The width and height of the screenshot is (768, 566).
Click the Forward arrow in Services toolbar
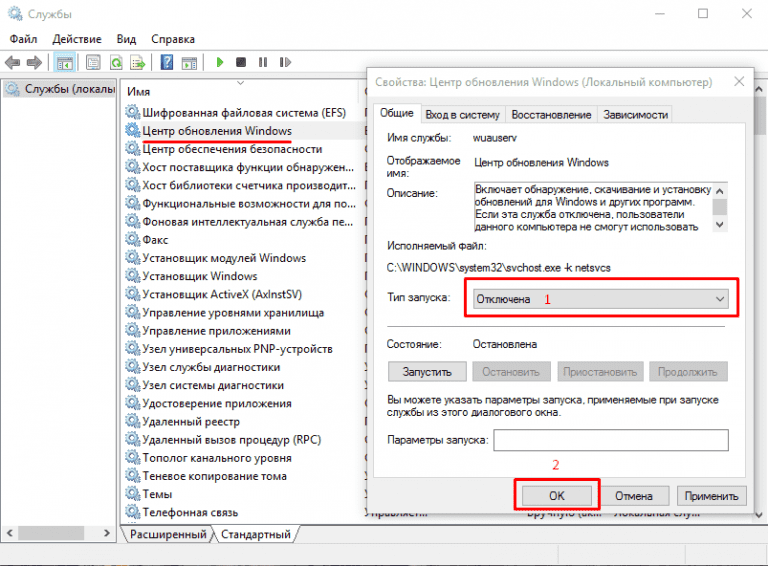(34, 62)
